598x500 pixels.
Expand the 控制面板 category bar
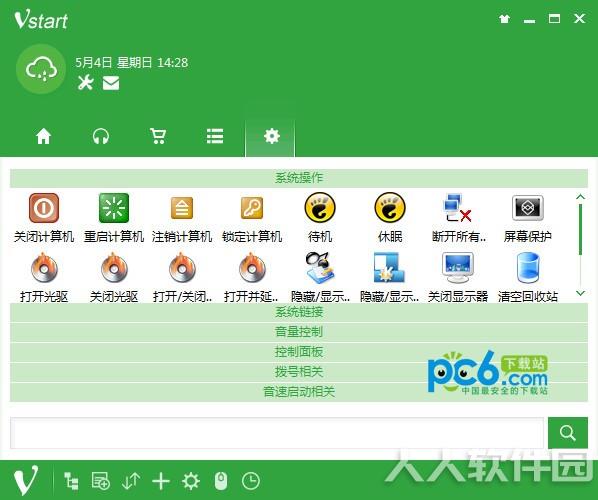pyautogui.click(x=299, y=352)
